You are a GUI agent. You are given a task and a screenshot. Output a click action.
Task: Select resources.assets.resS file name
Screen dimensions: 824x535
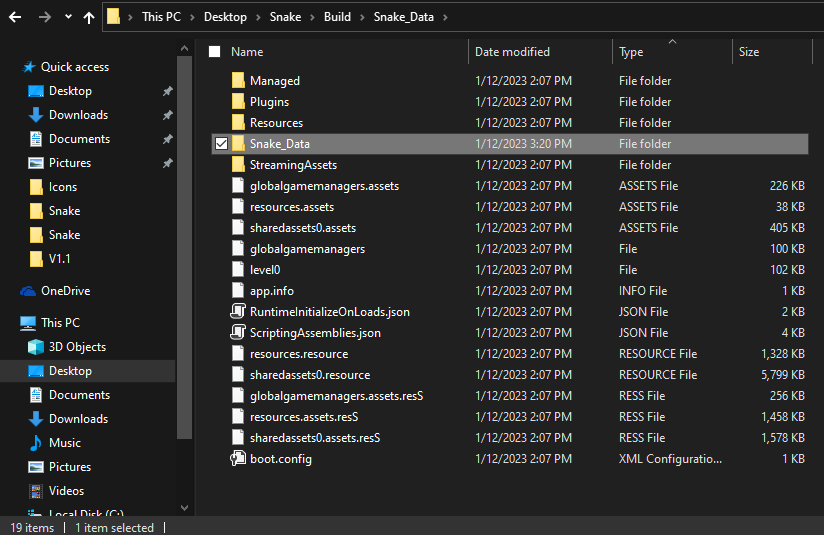pyautogui.click(x=304, y=417)
